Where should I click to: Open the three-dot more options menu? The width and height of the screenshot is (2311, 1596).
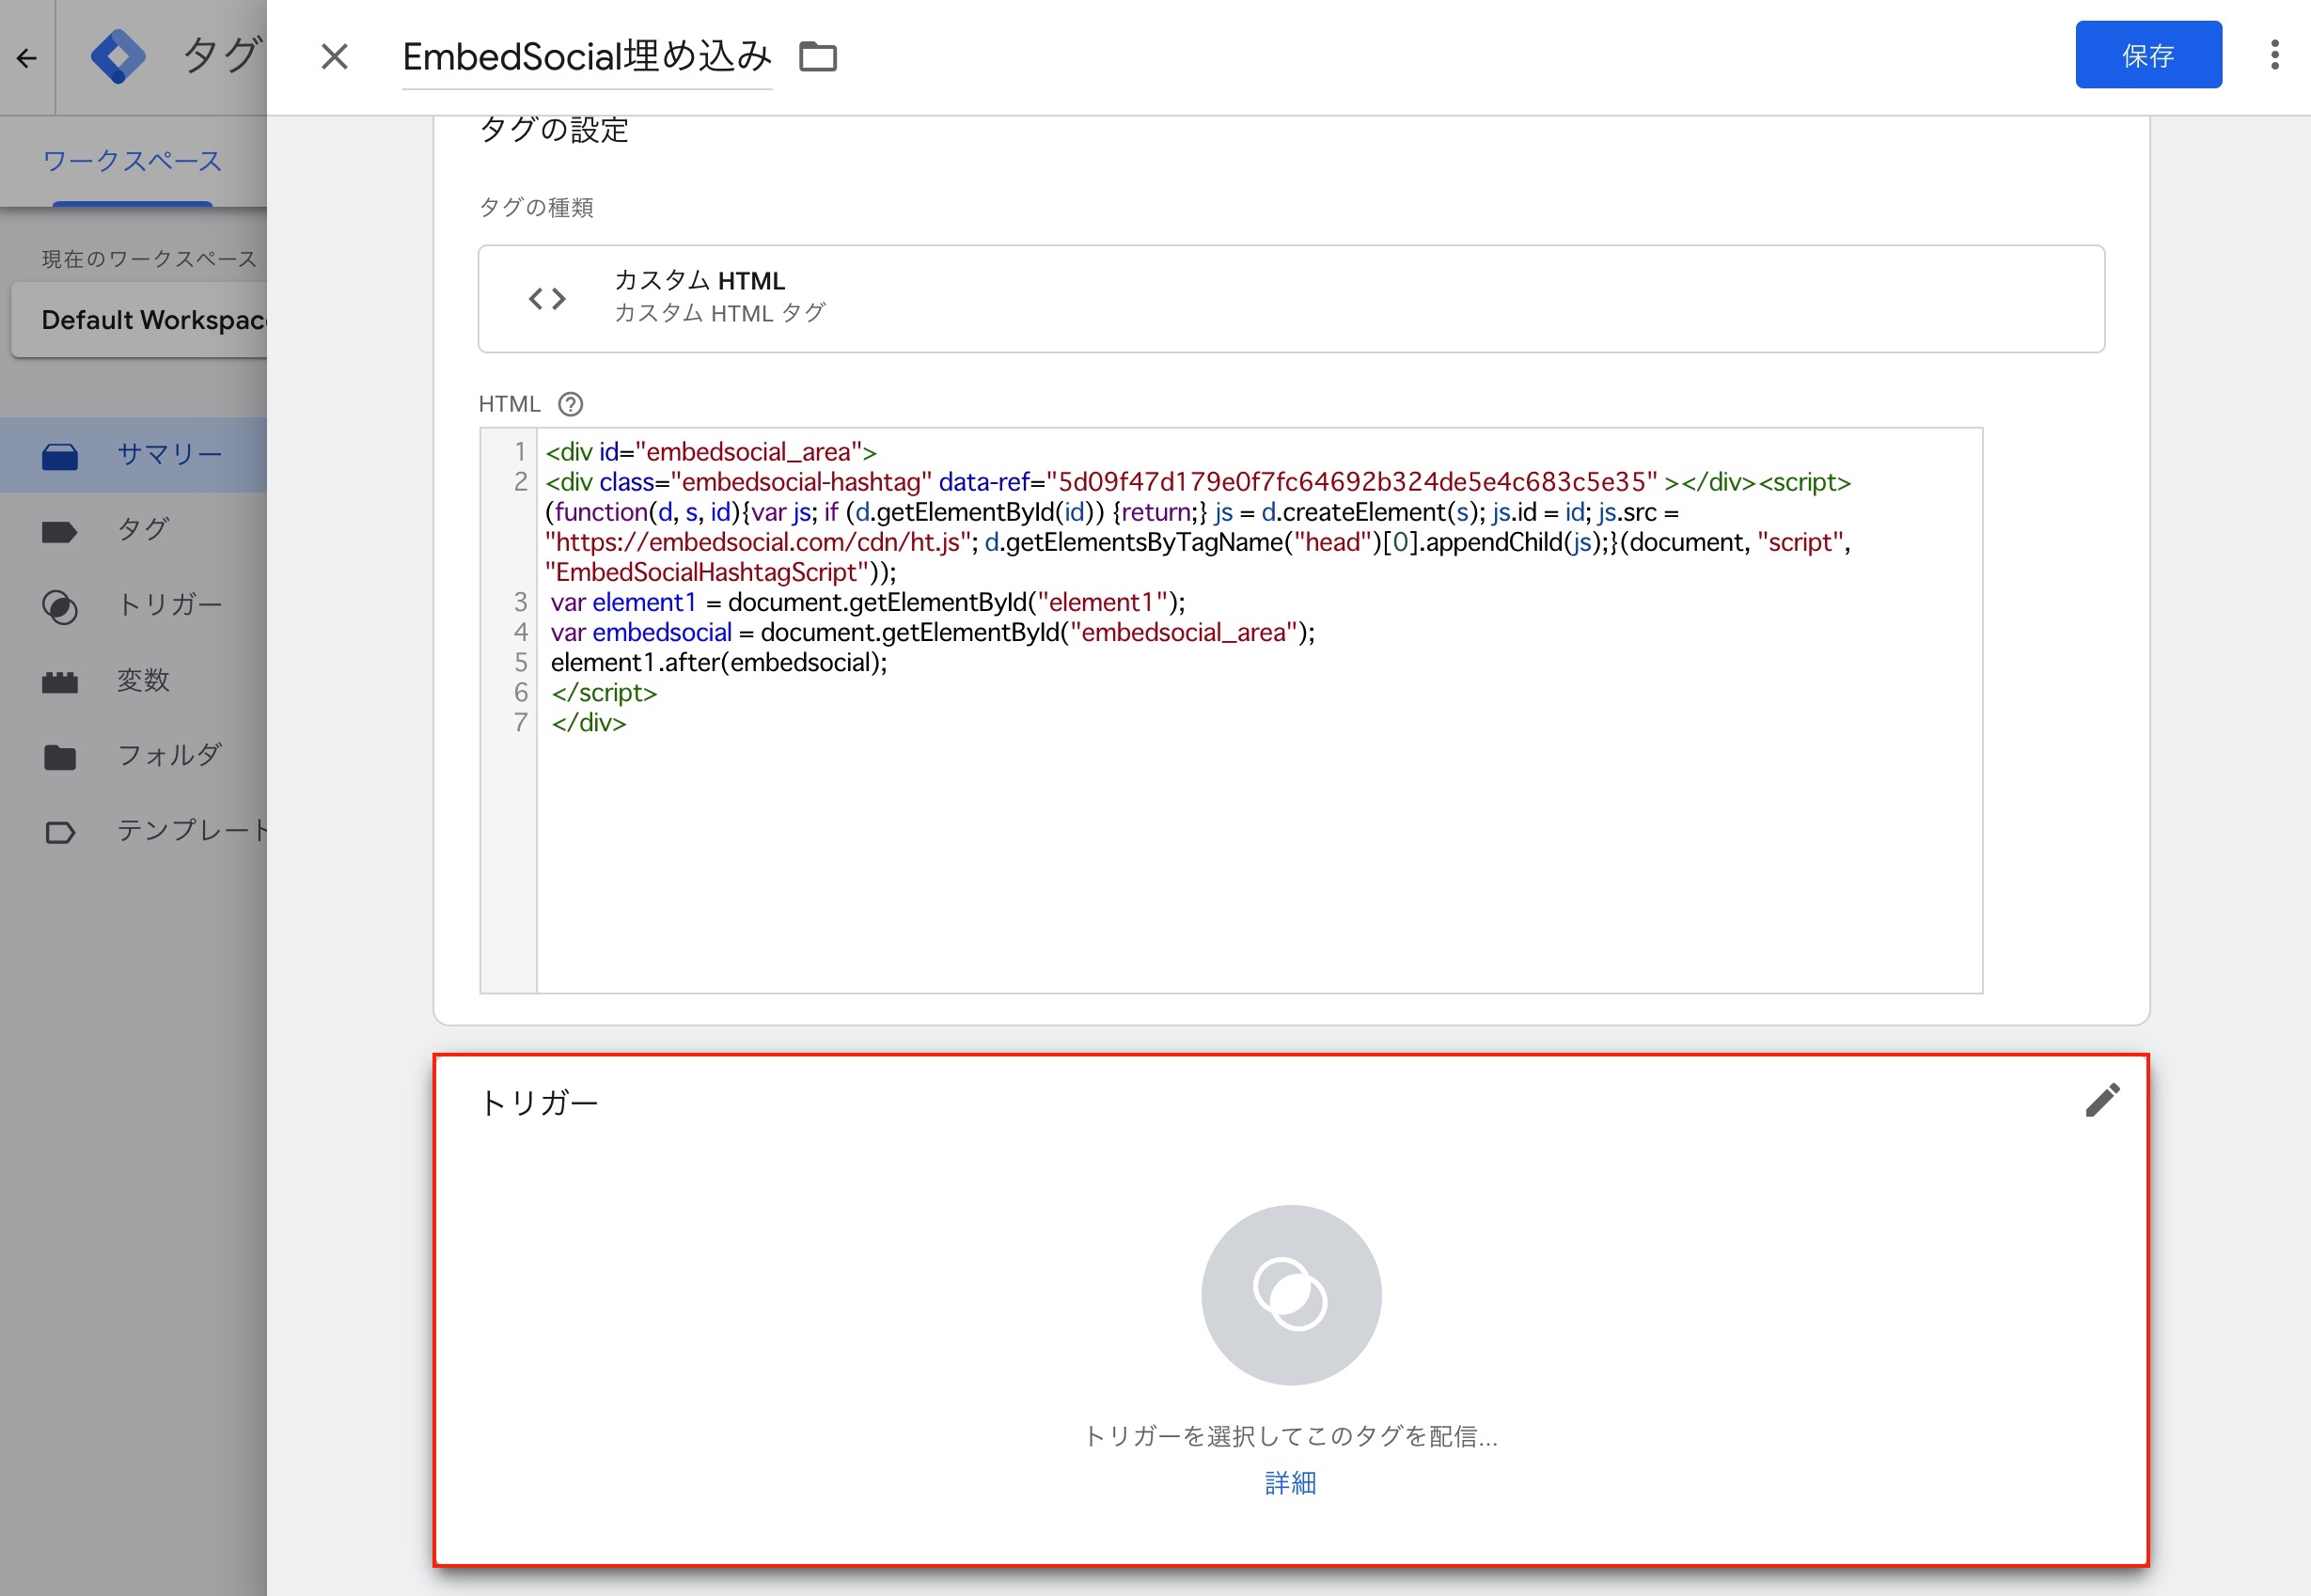point(2274,55)
